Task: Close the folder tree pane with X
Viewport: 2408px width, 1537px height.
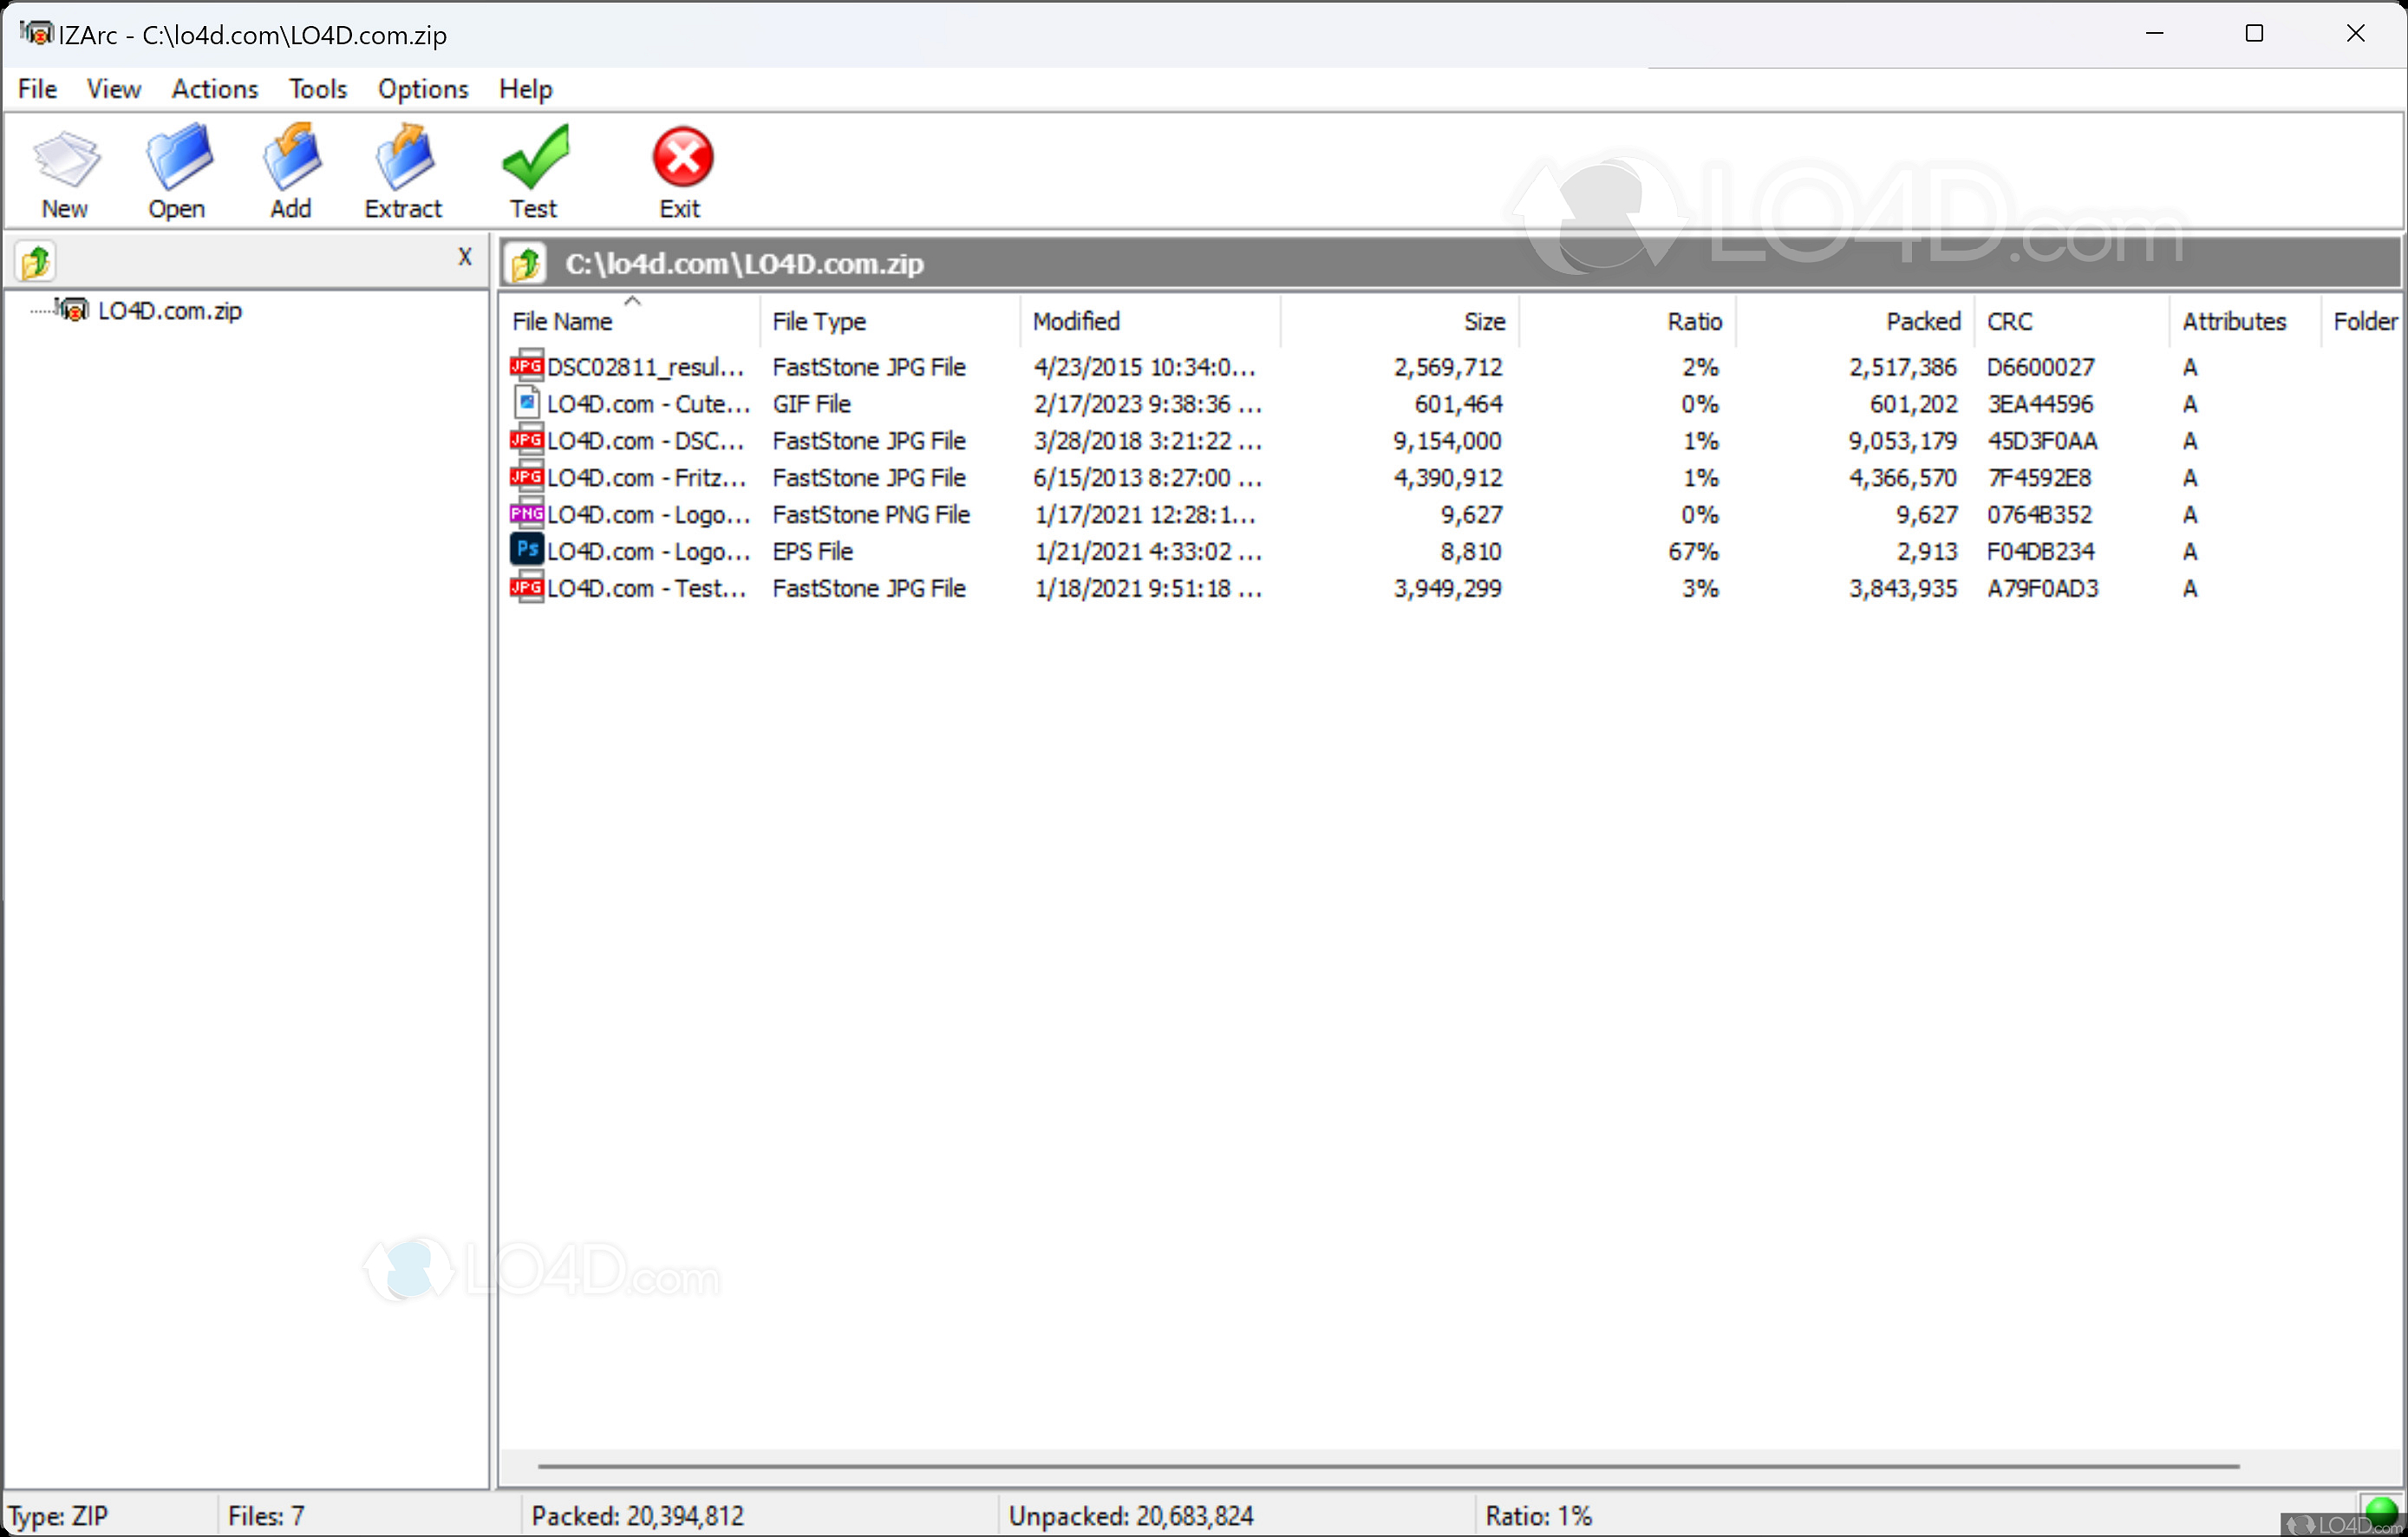Action: coord(465,257)
